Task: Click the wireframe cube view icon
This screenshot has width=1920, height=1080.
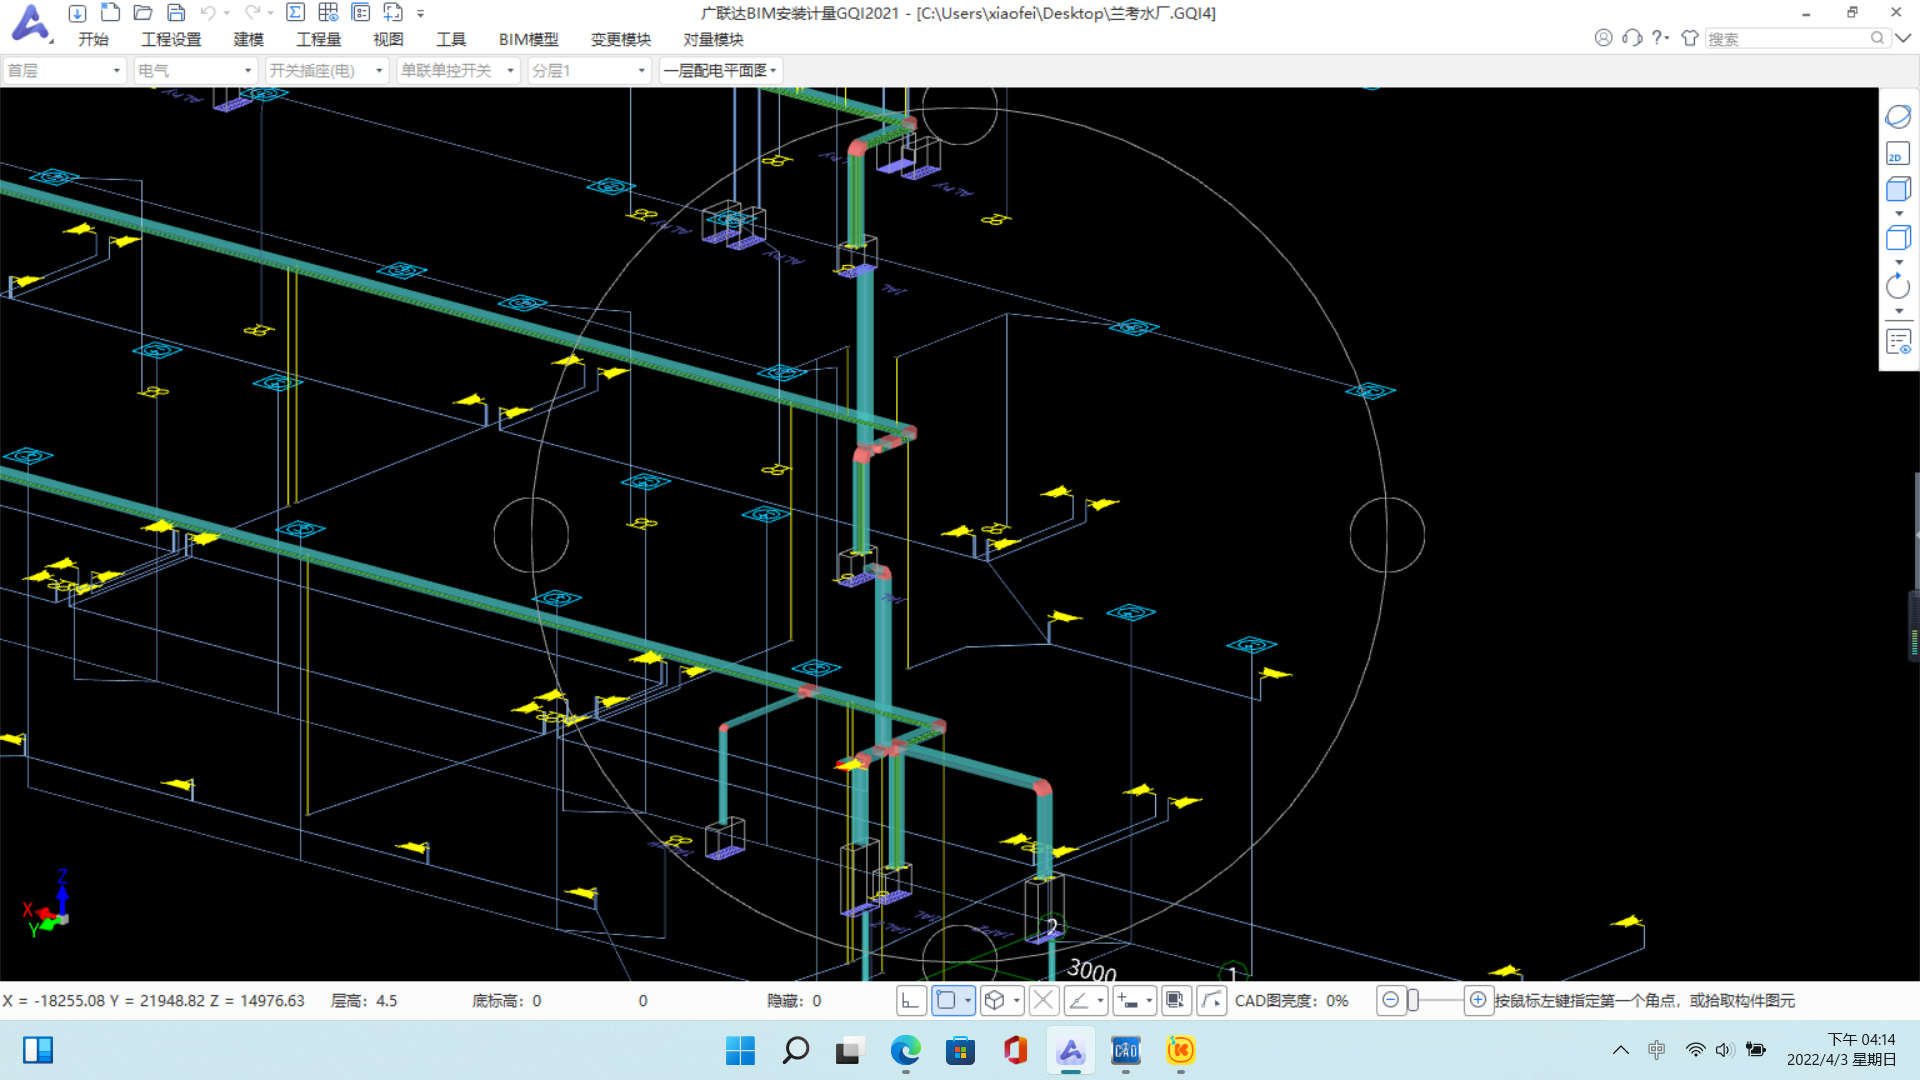Action: coord(1898,238)
